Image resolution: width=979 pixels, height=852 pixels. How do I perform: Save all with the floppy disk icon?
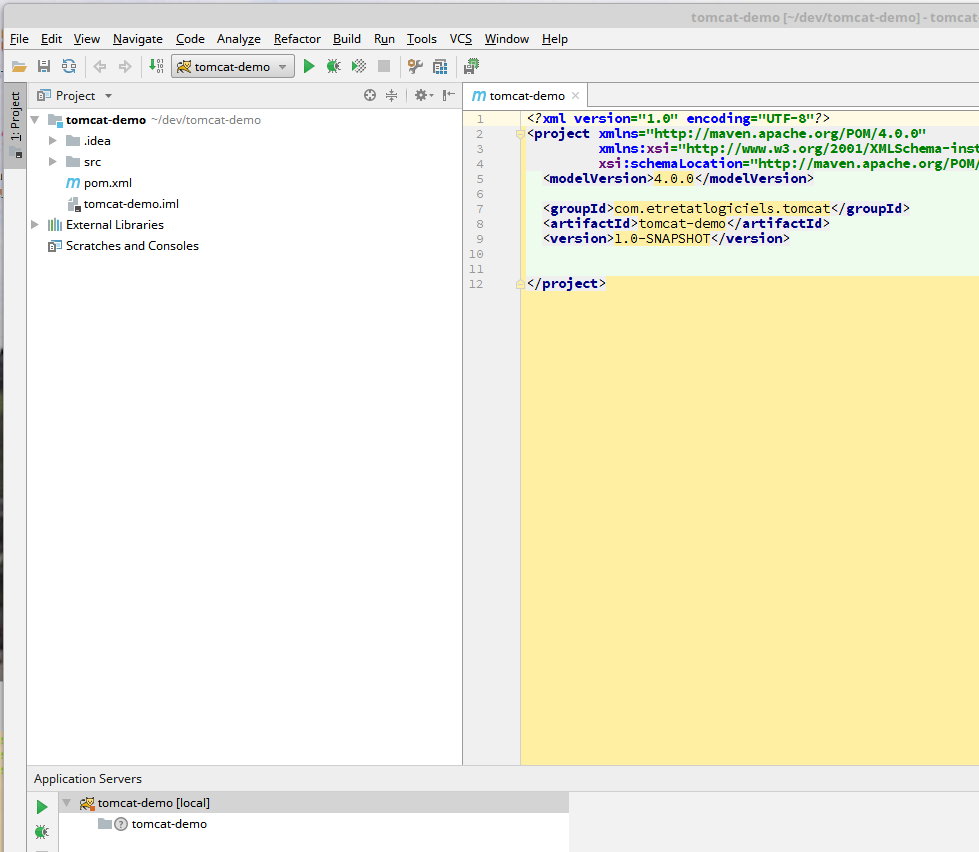click(44, 66)
